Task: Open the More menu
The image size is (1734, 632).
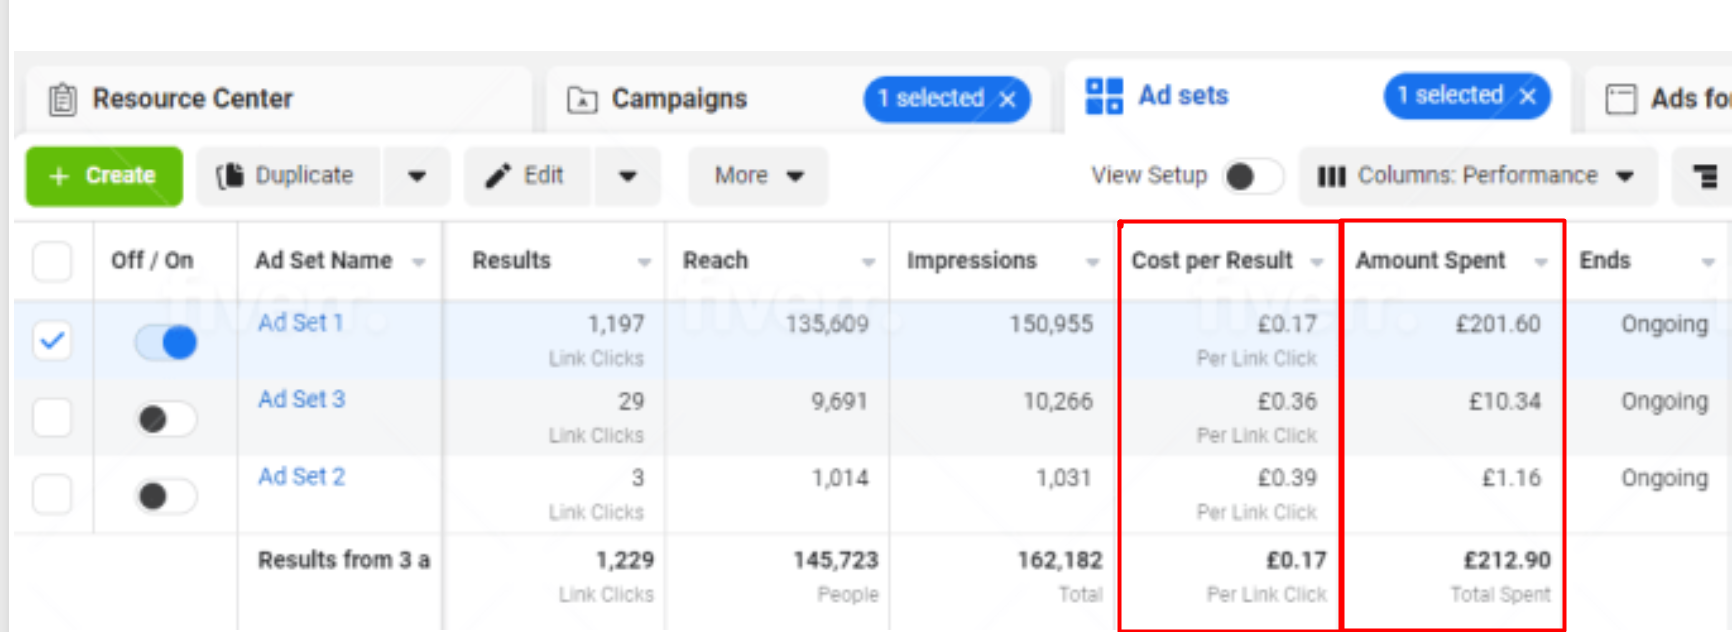Action: point(757,176)
